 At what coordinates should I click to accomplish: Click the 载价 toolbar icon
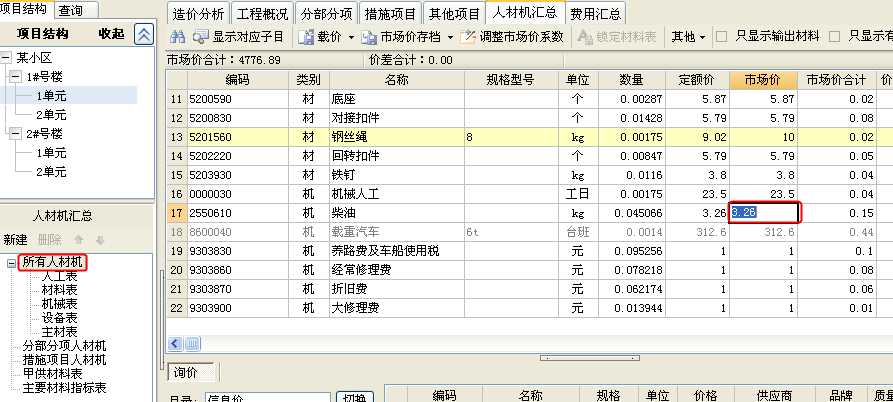(x=306, y=37)
